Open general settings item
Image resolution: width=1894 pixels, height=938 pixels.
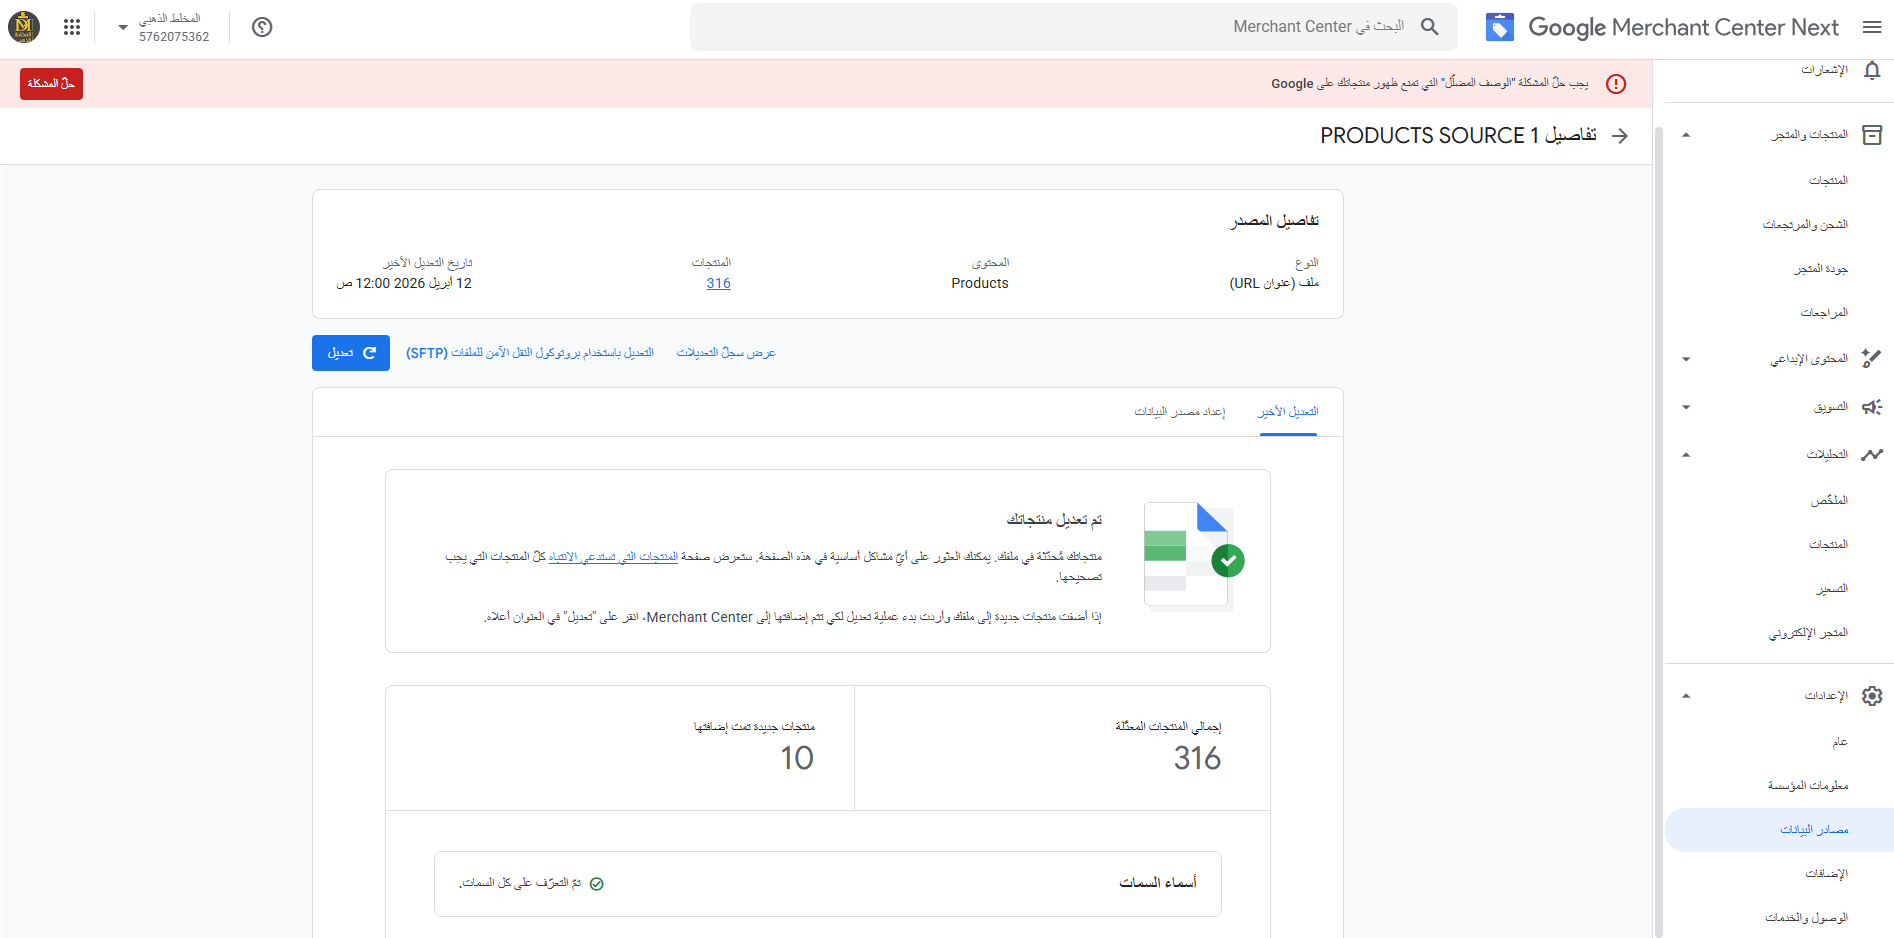pyautogui.click(x=1840, y=742)
